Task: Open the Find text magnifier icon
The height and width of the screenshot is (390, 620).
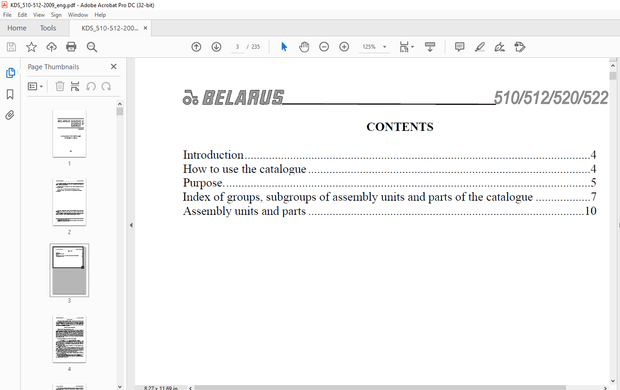Action: [92, 47]
